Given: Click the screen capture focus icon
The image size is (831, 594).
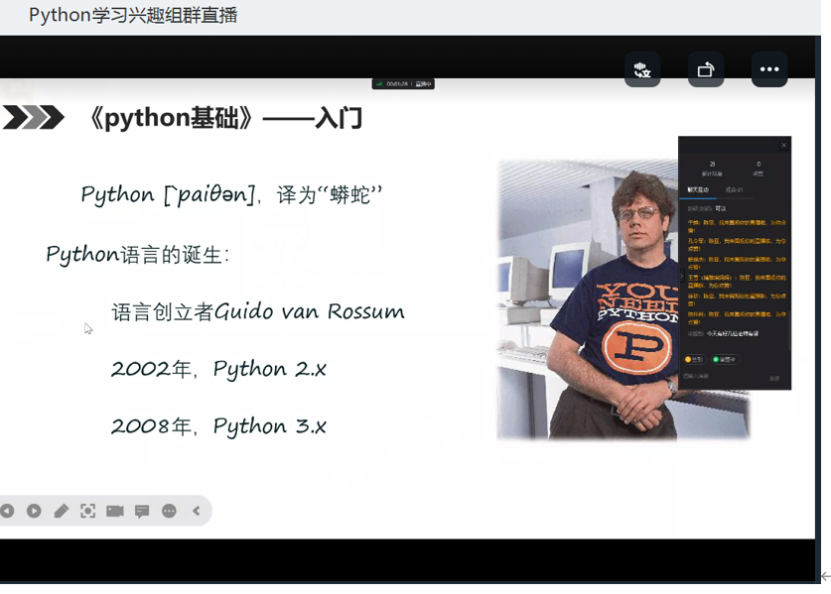Looking at the screenshot, I should tap(88, 511).
